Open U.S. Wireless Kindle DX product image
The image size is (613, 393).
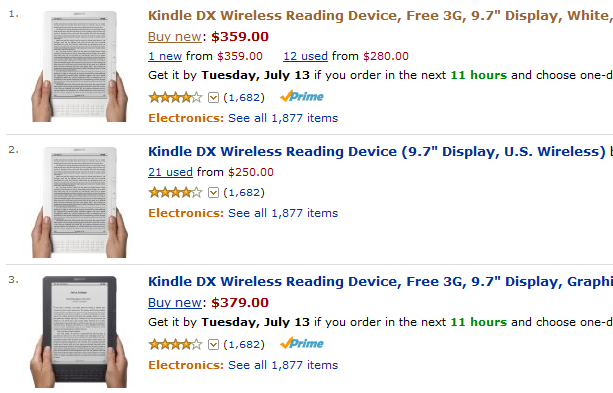point(79,202)
